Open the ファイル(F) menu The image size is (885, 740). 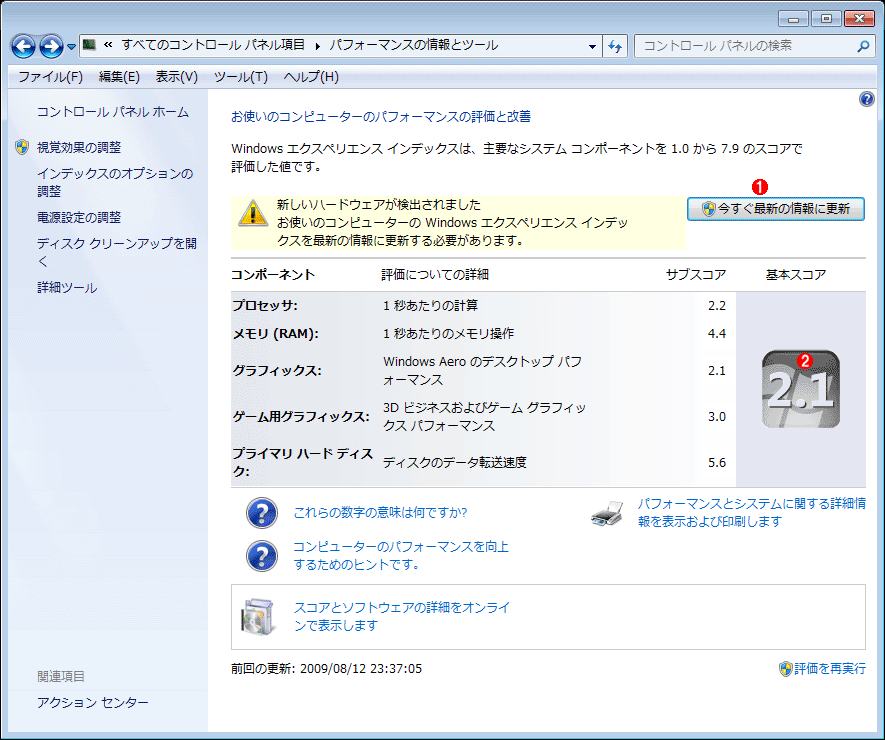tap(51, 77)
